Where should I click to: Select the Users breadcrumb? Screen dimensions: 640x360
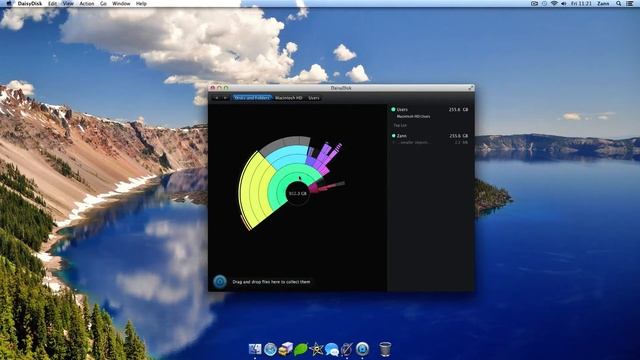point(314,98)
